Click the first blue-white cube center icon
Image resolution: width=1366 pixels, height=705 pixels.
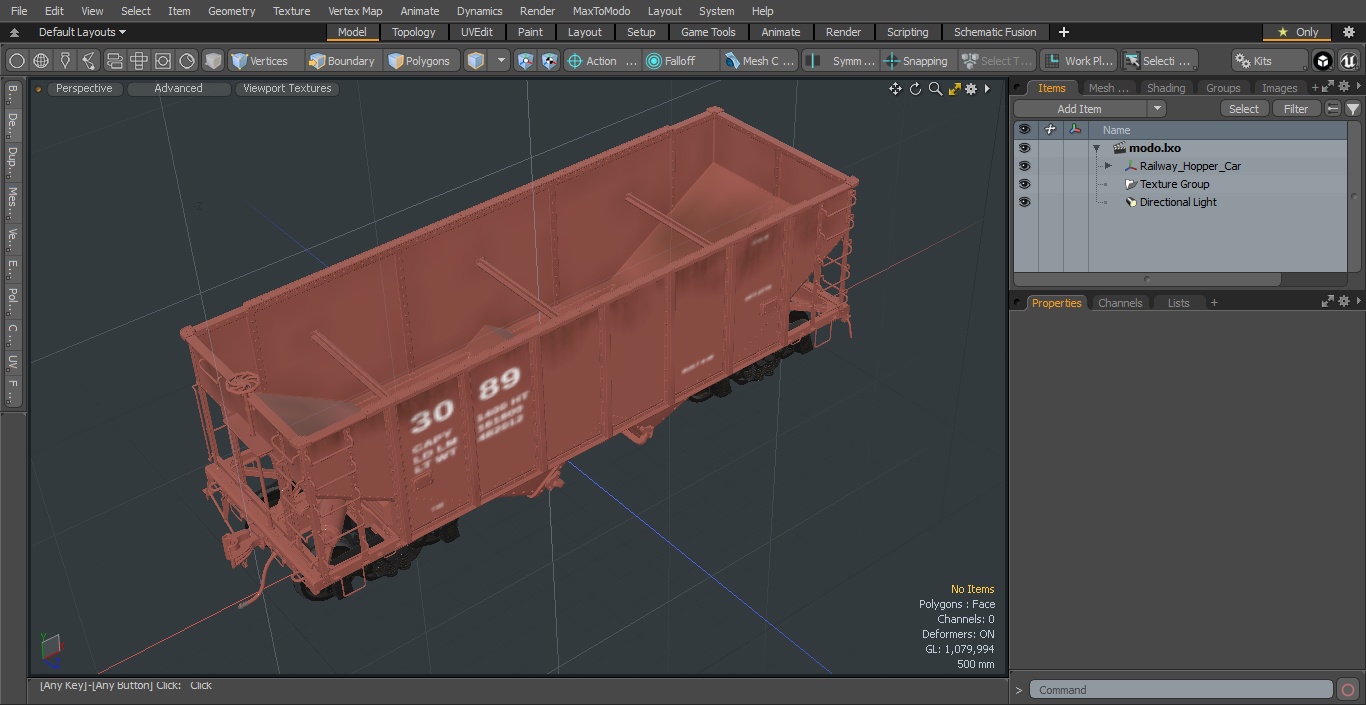526,61
